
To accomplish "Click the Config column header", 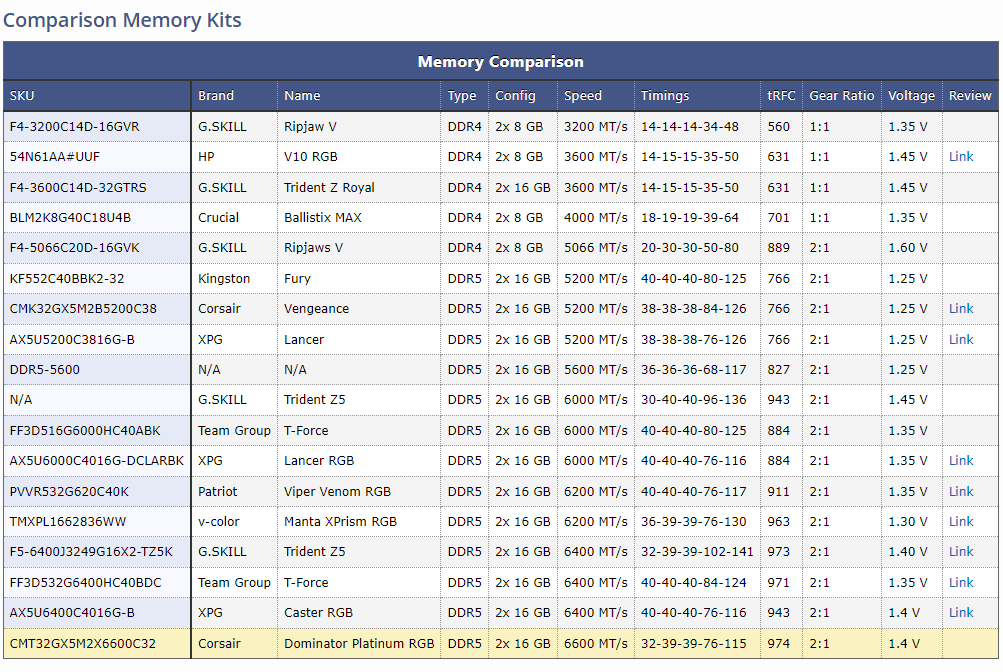I will (x=515, y=96).
